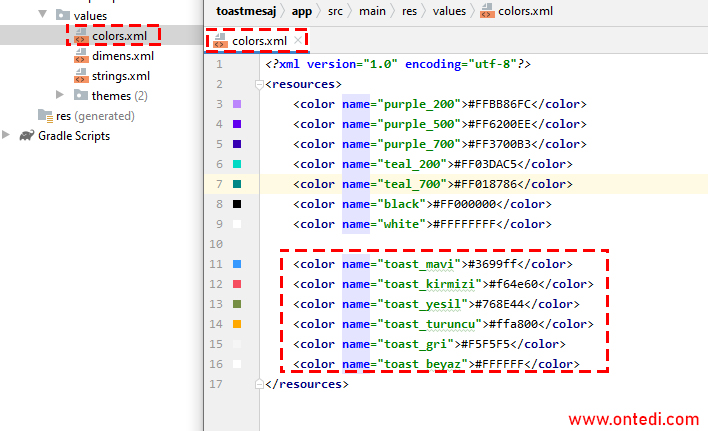Screen dimensions: 708x431
Task: Place cursor on encoding="utf-8" attribute
Action: (461, 65)
